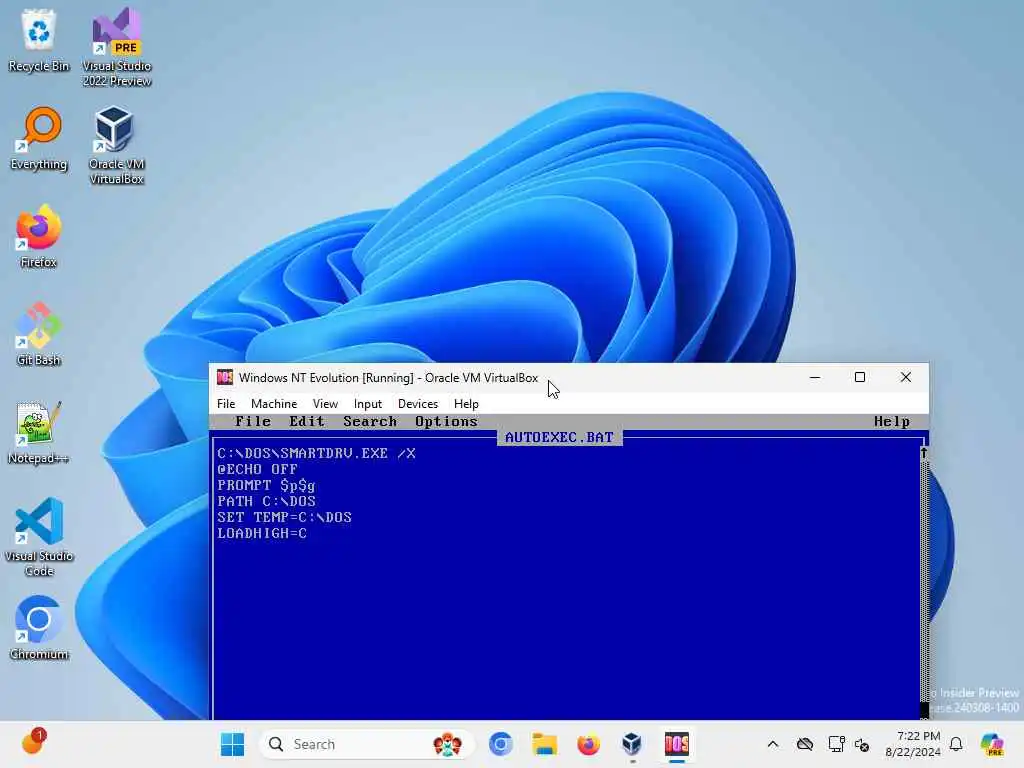Place cursor on SET TEMP=C:\DOS line

[x=284, y=517]
